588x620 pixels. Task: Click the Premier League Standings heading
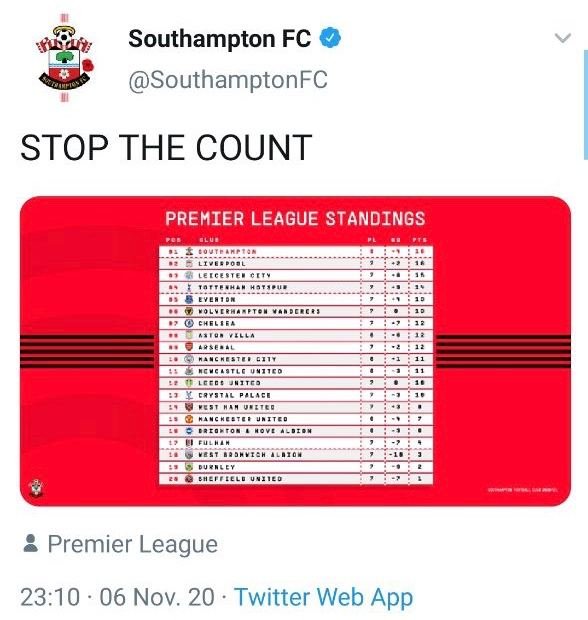point(295,219)
